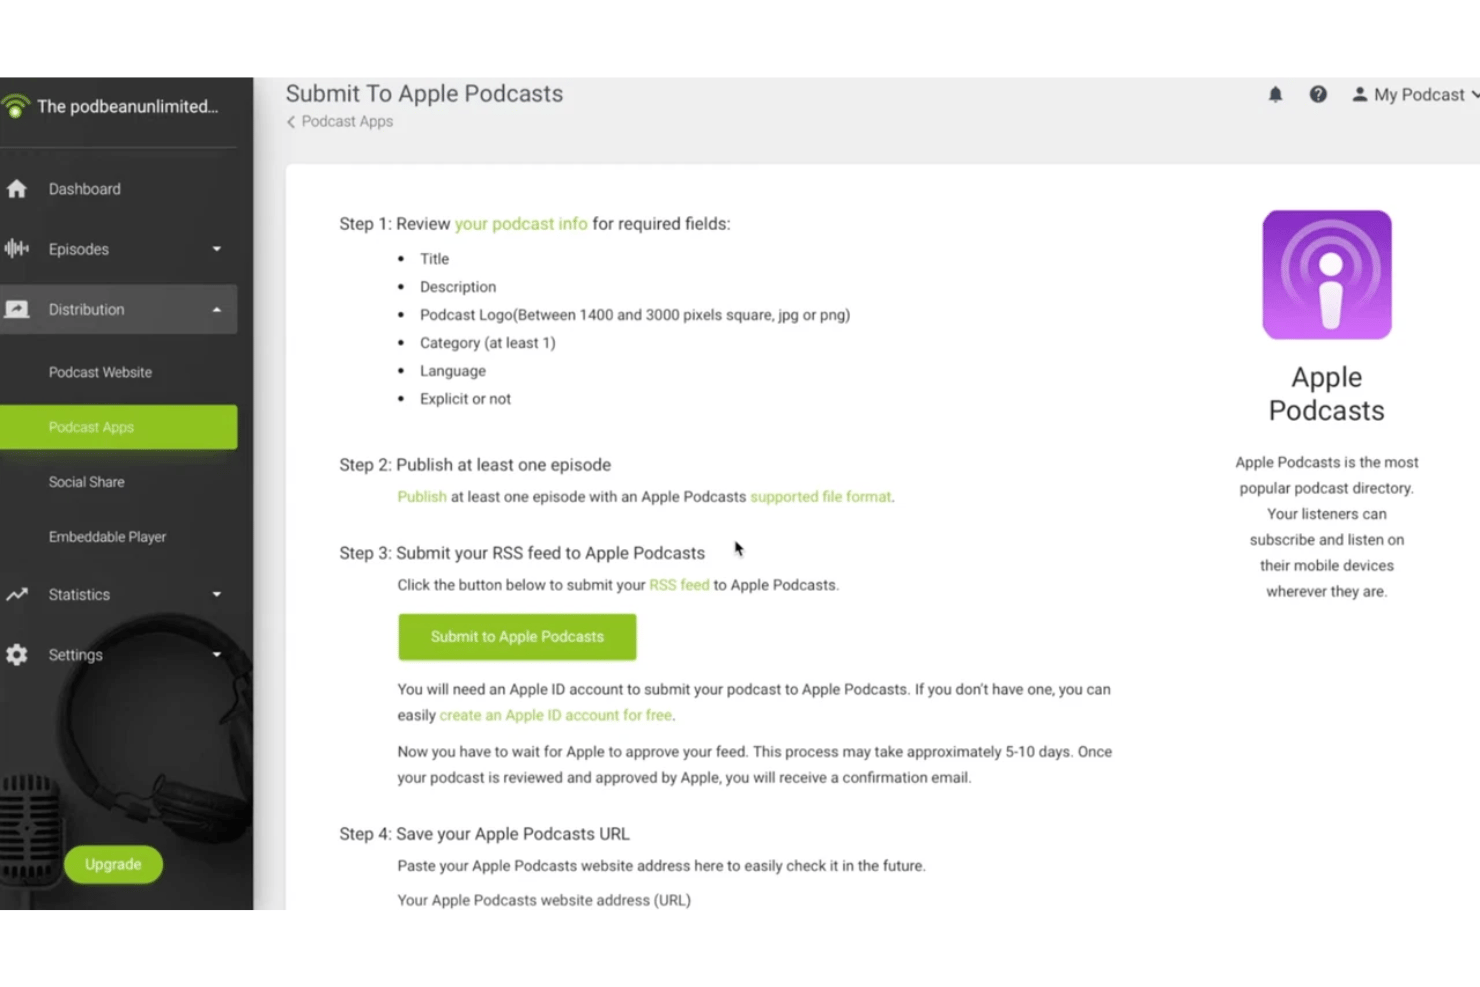
Task: Click the green Upgrade button
Action: [113, 864]
